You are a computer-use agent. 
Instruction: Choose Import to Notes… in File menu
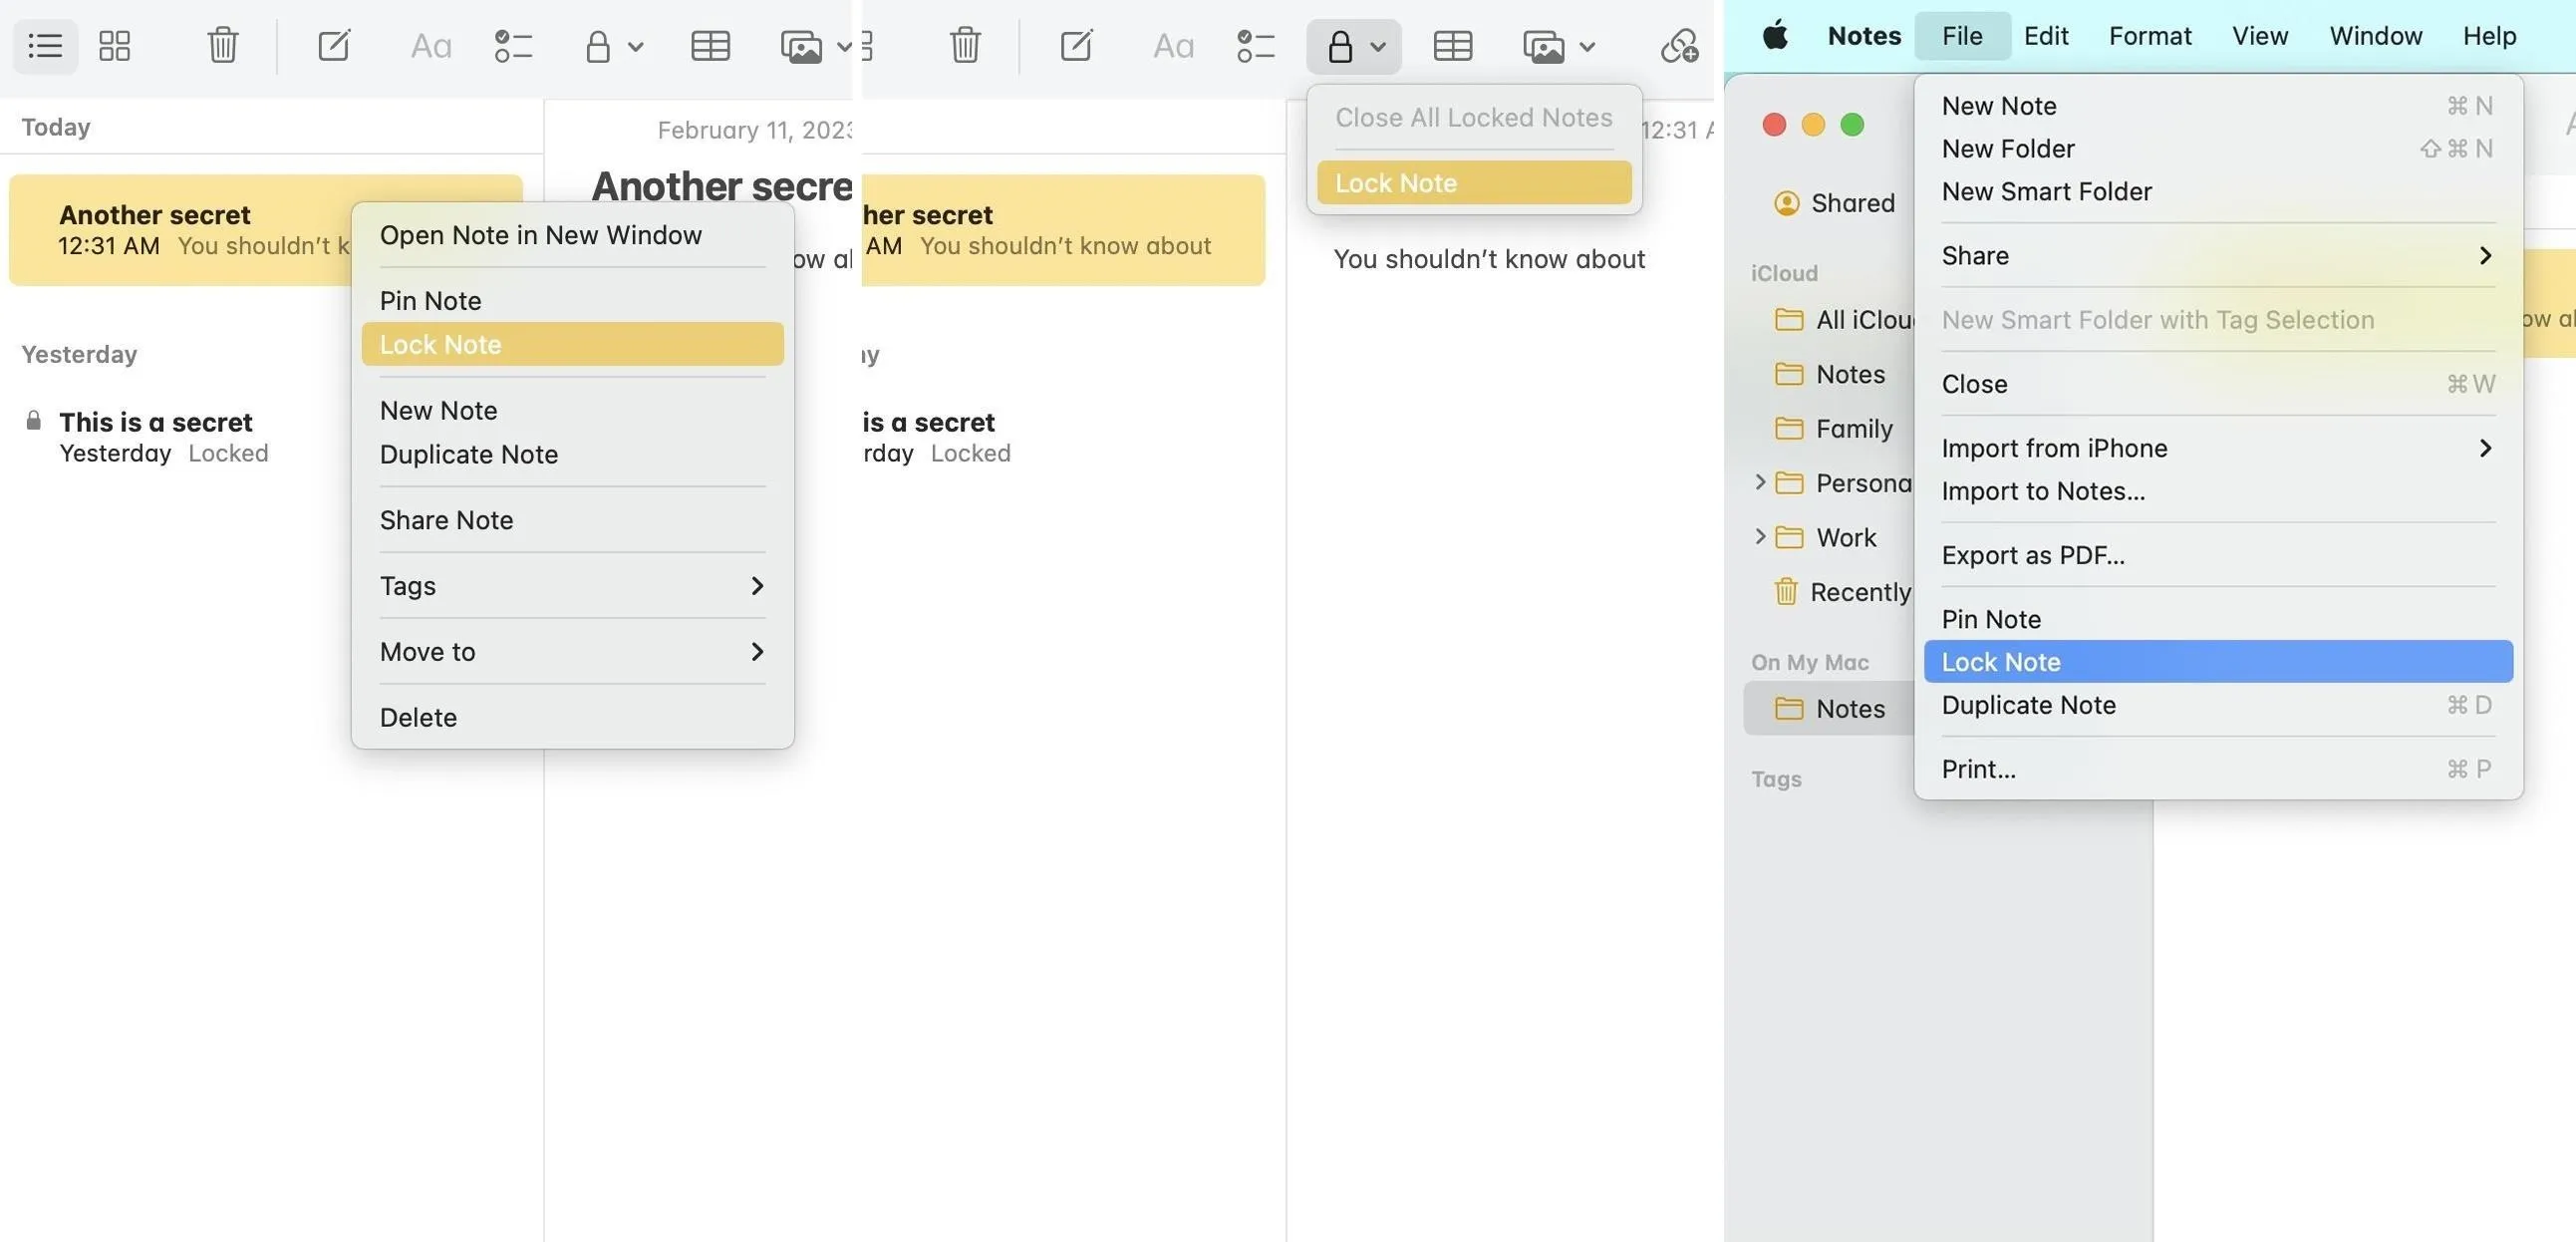tap(2218, 491)
